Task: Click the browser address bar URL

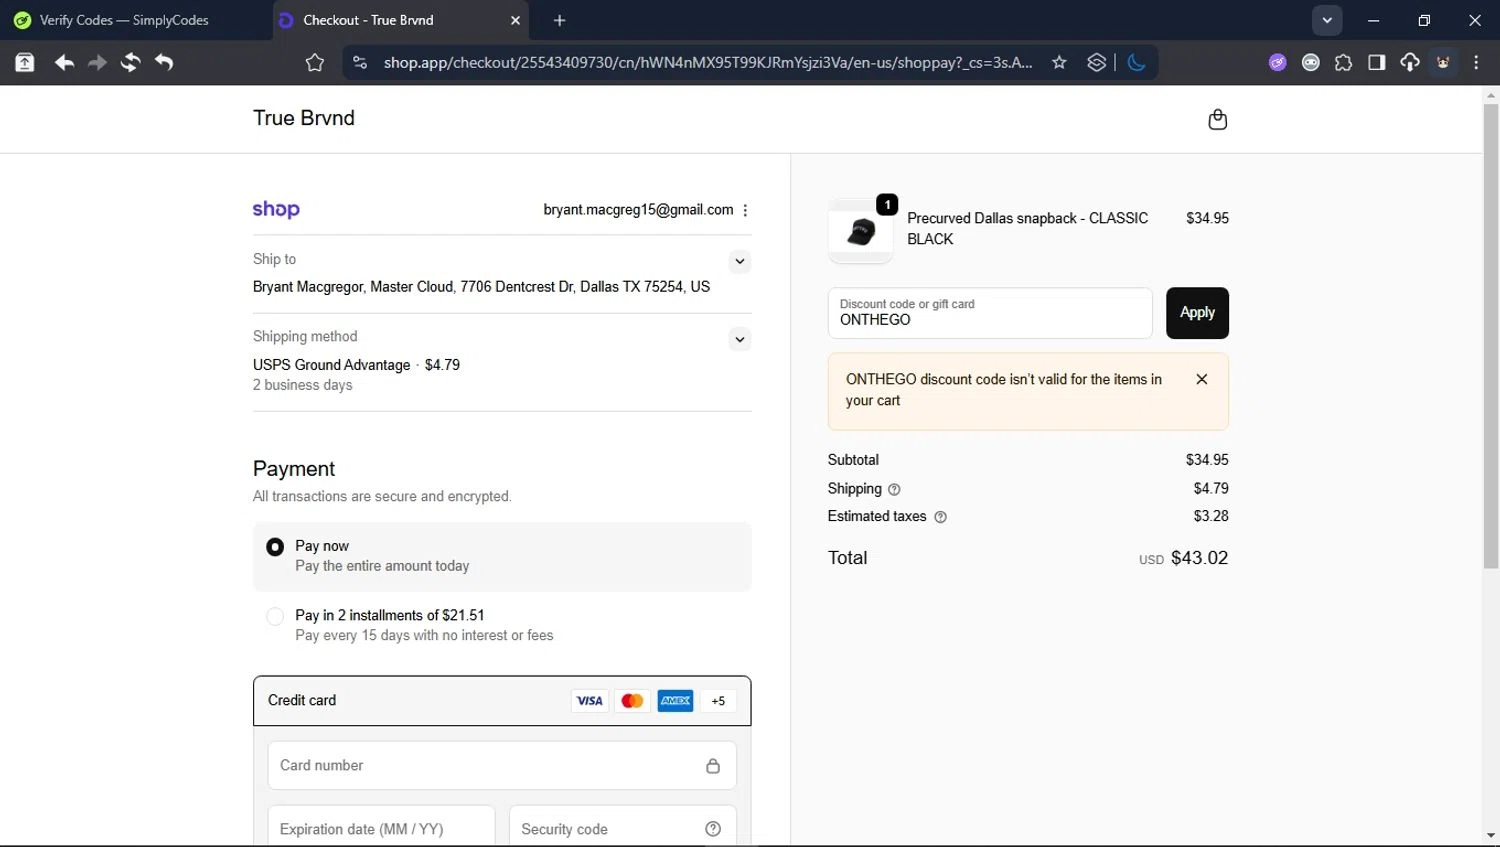Action: (708, 62)
